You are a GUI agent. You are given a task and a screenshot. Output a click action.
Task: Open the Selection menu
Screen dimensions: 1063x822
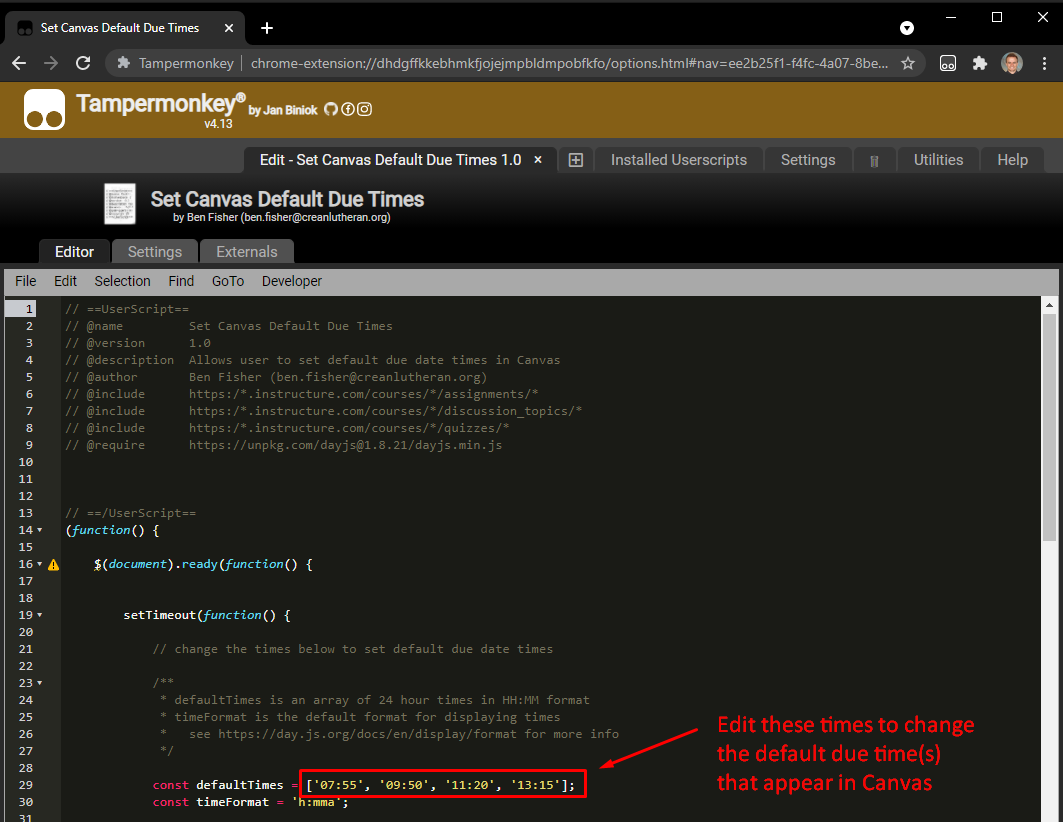[123, 281]
